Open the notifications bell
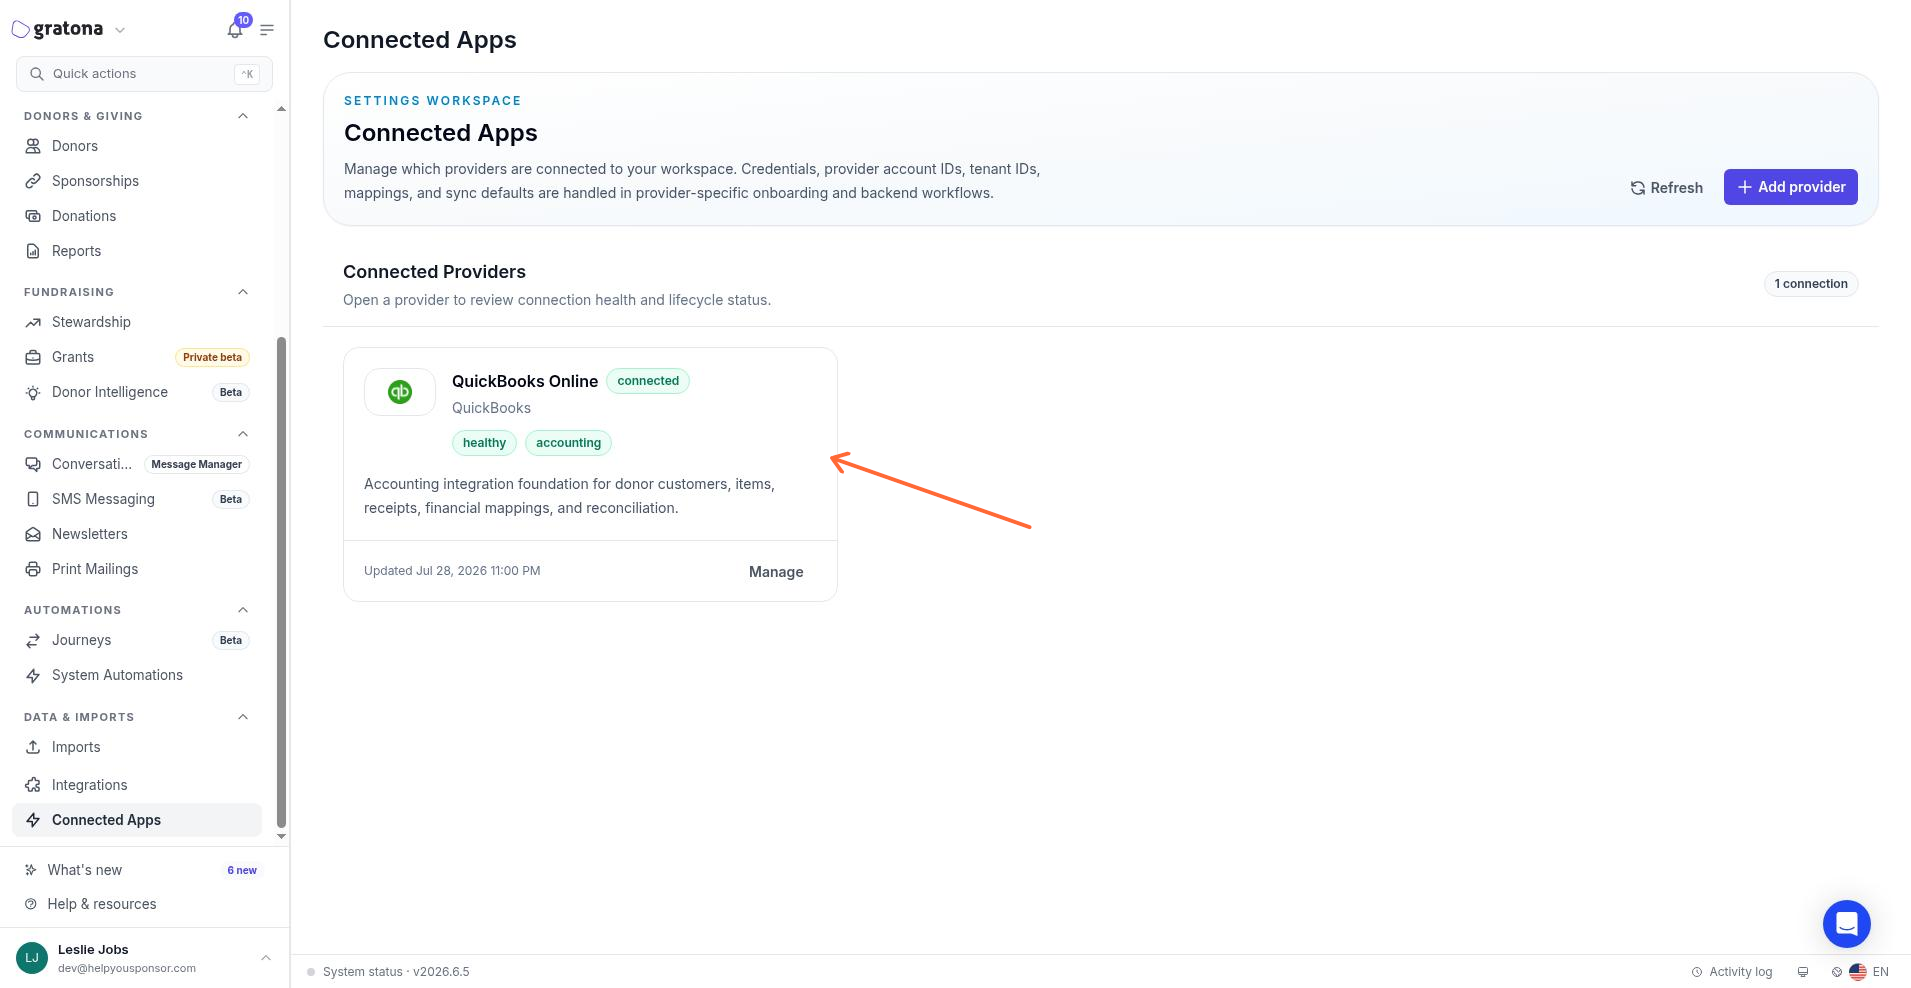This screenshot has width=1911, height=988. click(x=235, y=30)
